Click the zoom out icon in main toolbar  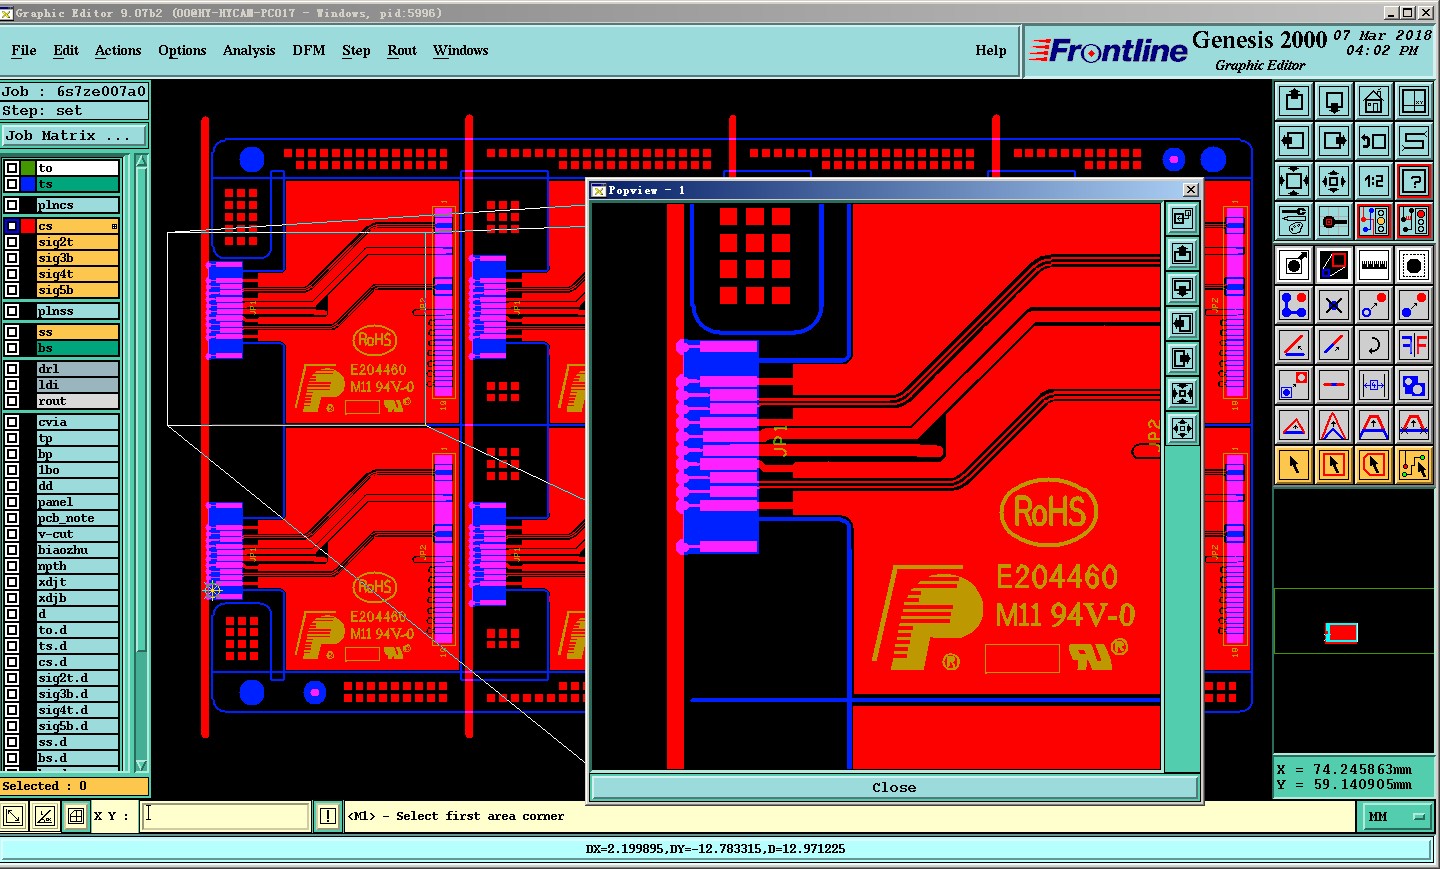click(x=1334, y=181)
